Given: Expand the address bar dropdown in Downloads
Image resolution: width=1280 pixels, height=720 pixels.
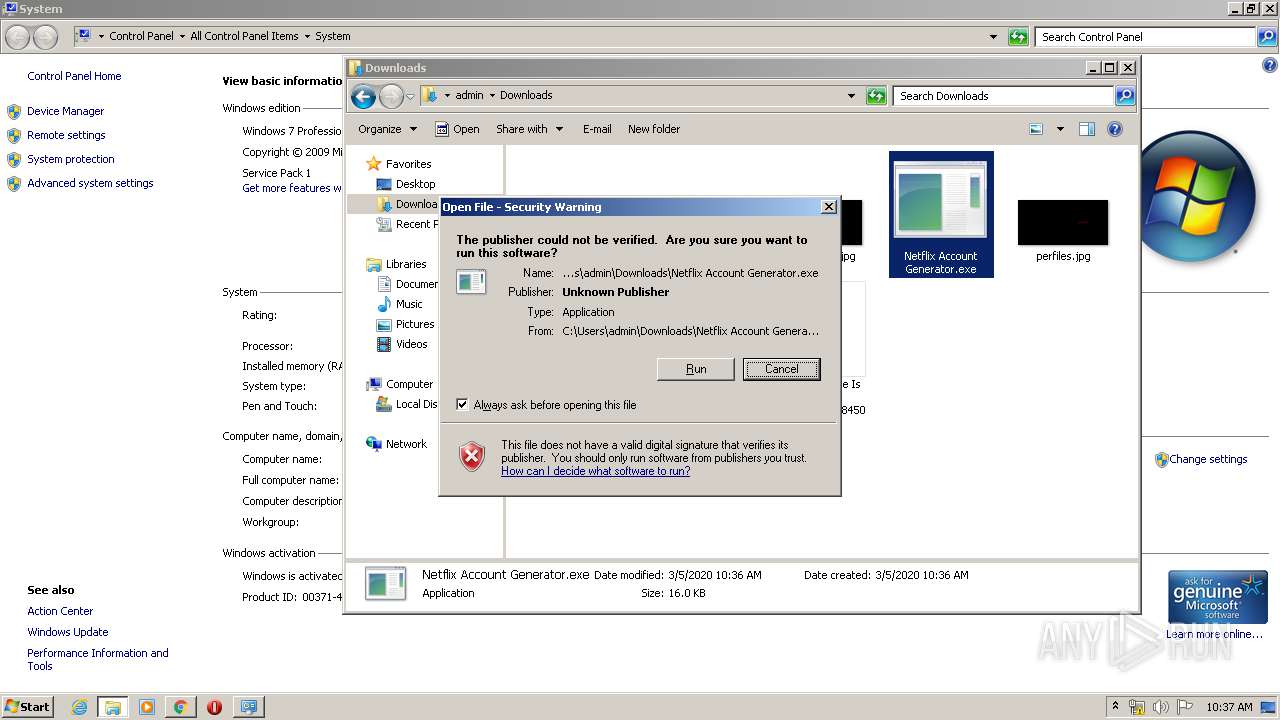Looking at the screenshot, I should coord(851,96).
